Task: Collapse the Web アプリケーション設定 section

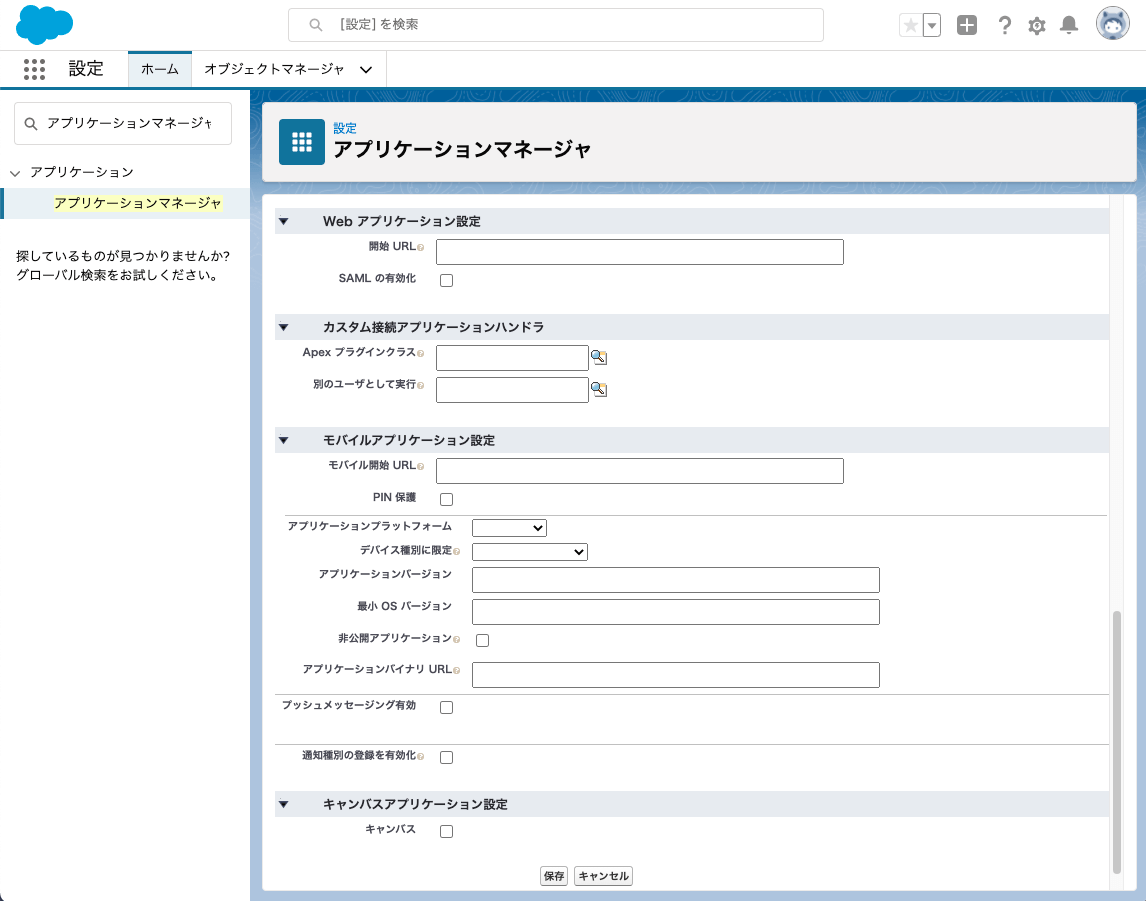Action: 283,221
